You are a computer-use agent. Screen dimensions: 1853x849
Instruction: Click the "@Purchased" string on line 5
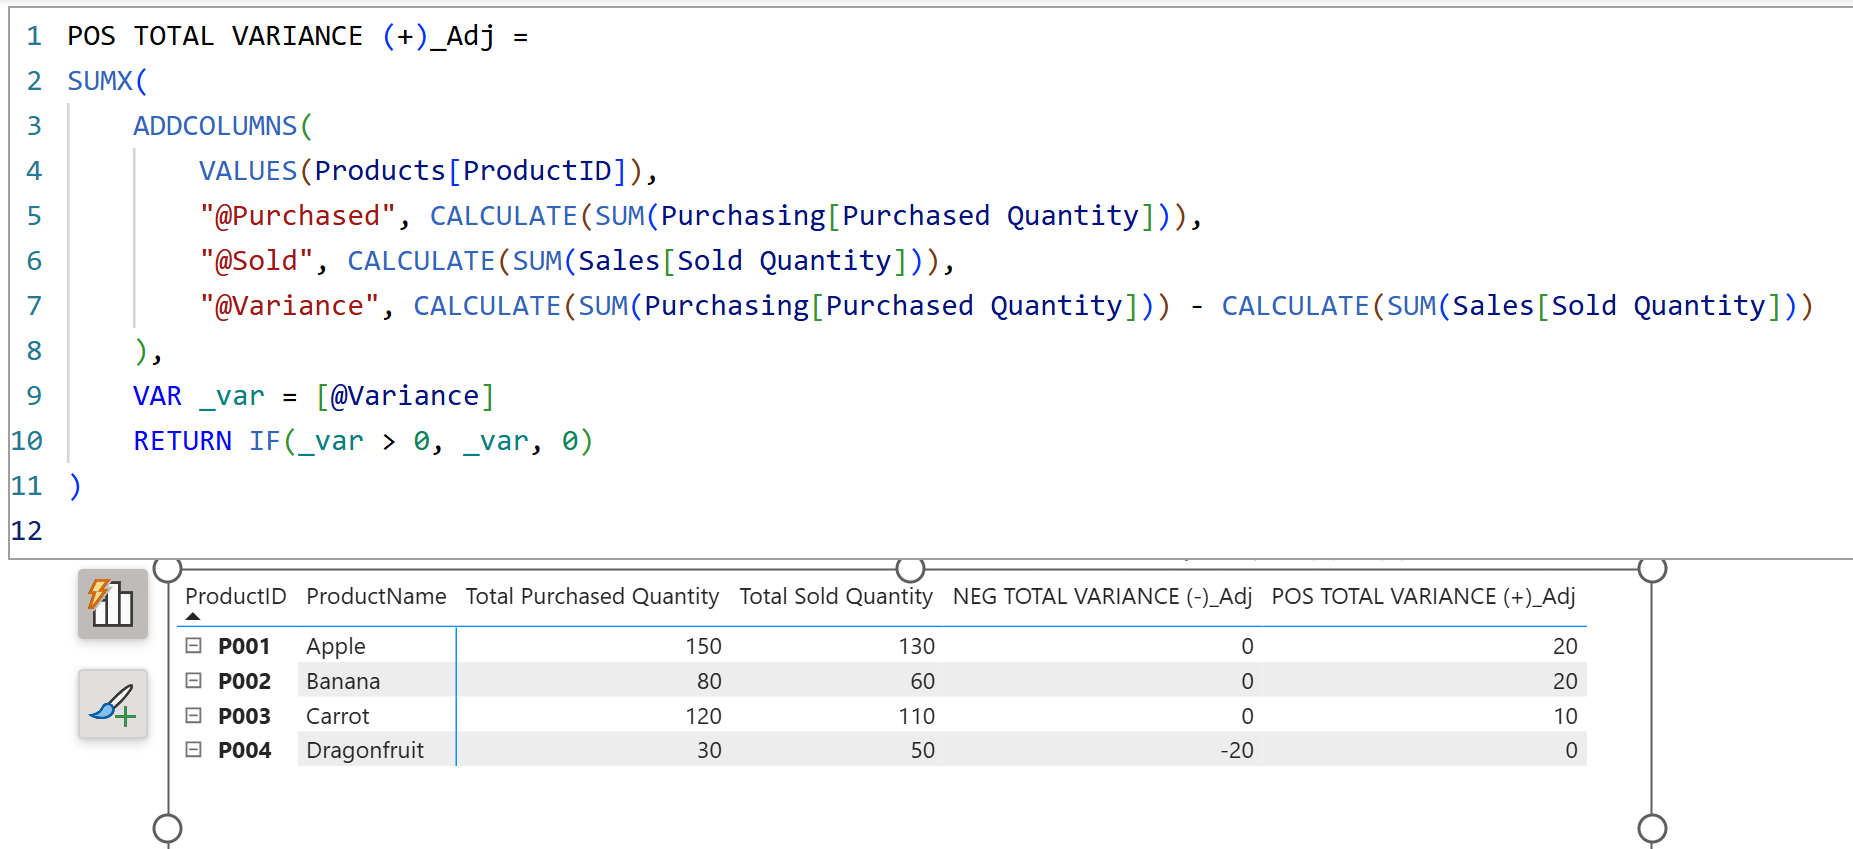click(298, 216)
